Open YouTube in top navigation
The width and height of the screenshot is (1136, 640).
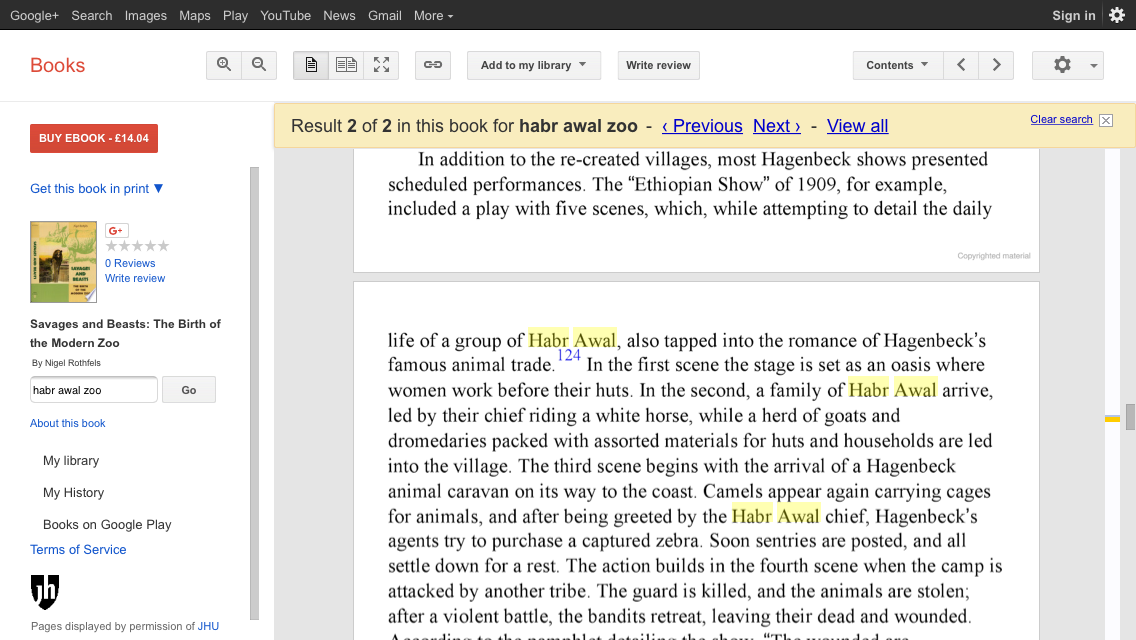click(x=285, y=15)
